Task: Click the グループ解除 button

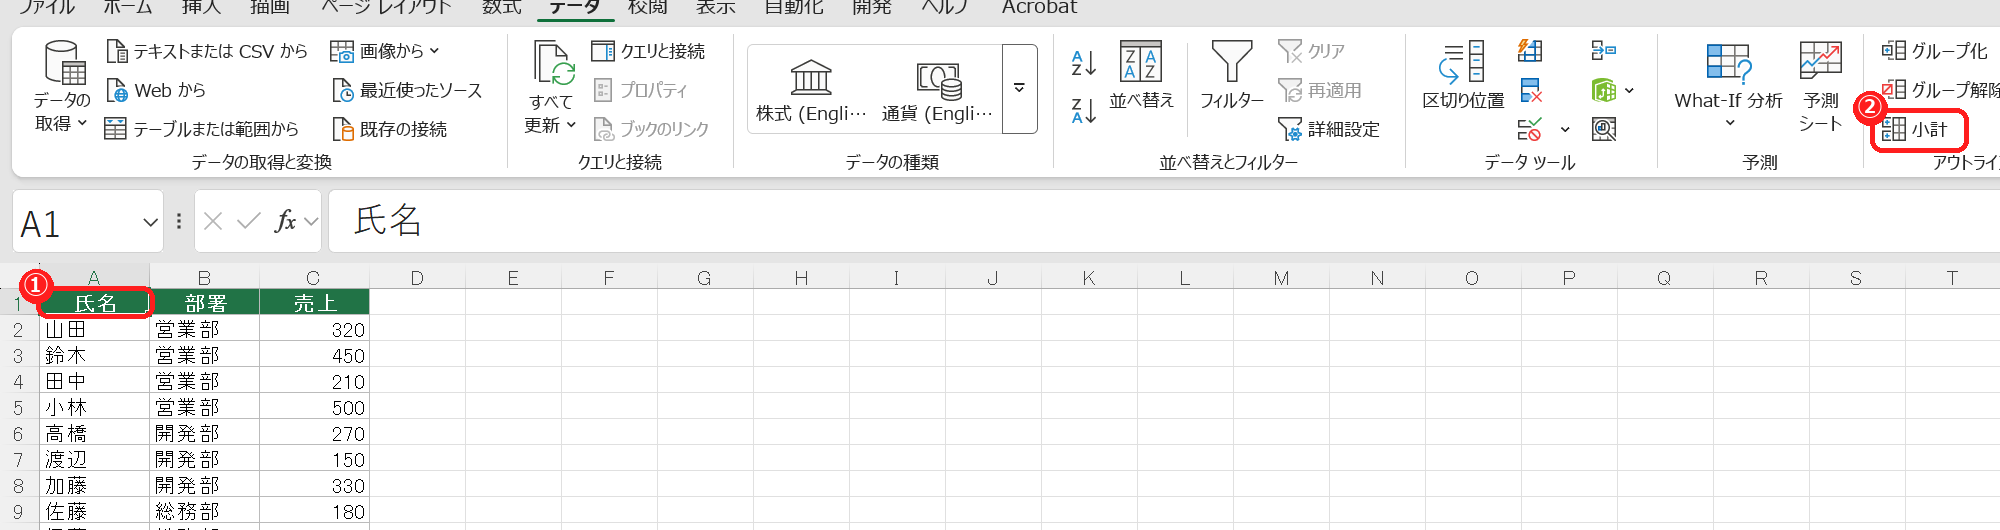Action: click(x=1940, y=90)
